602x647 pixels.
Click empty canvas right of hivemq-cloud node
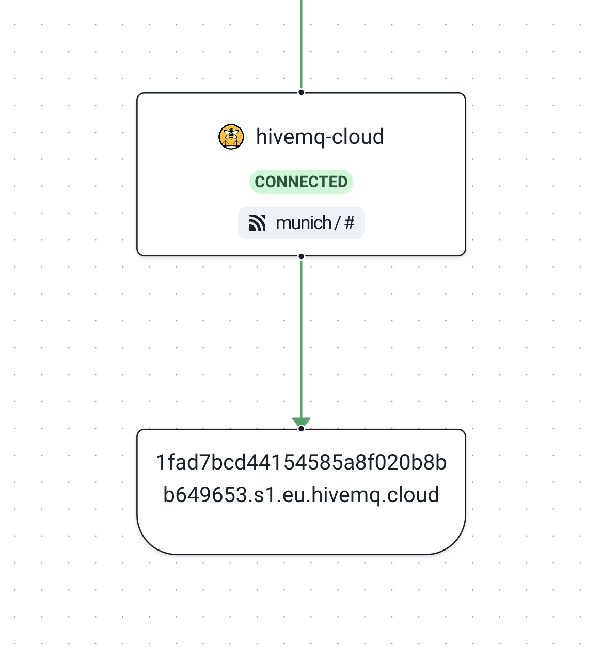coord(533,175)
